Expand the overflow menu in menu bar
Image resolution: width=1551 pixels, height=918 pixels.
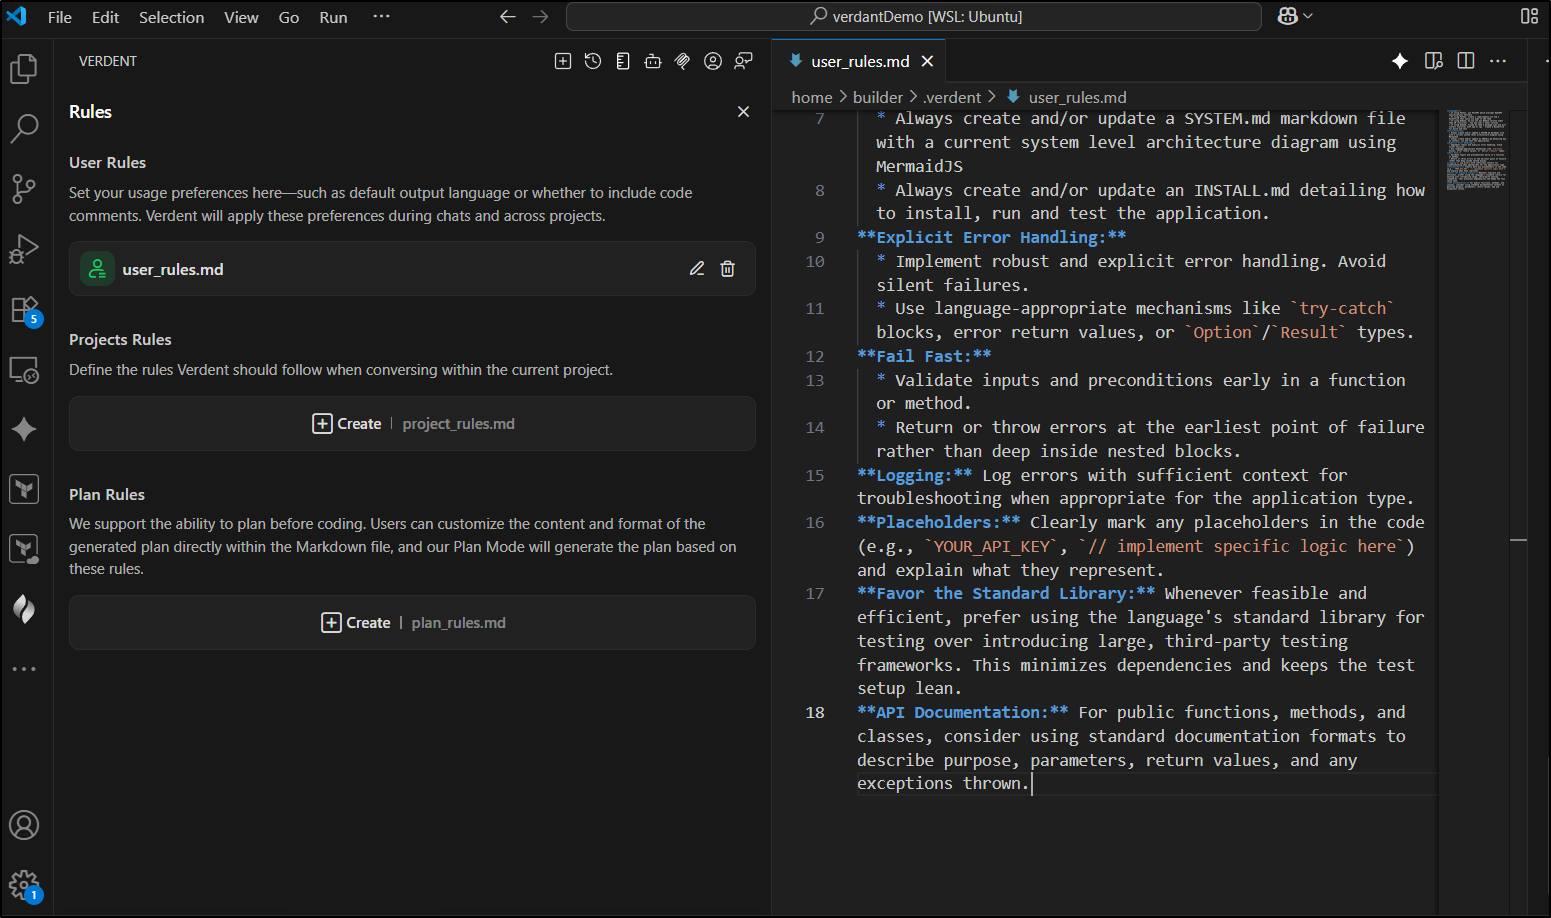pos(381,16)
